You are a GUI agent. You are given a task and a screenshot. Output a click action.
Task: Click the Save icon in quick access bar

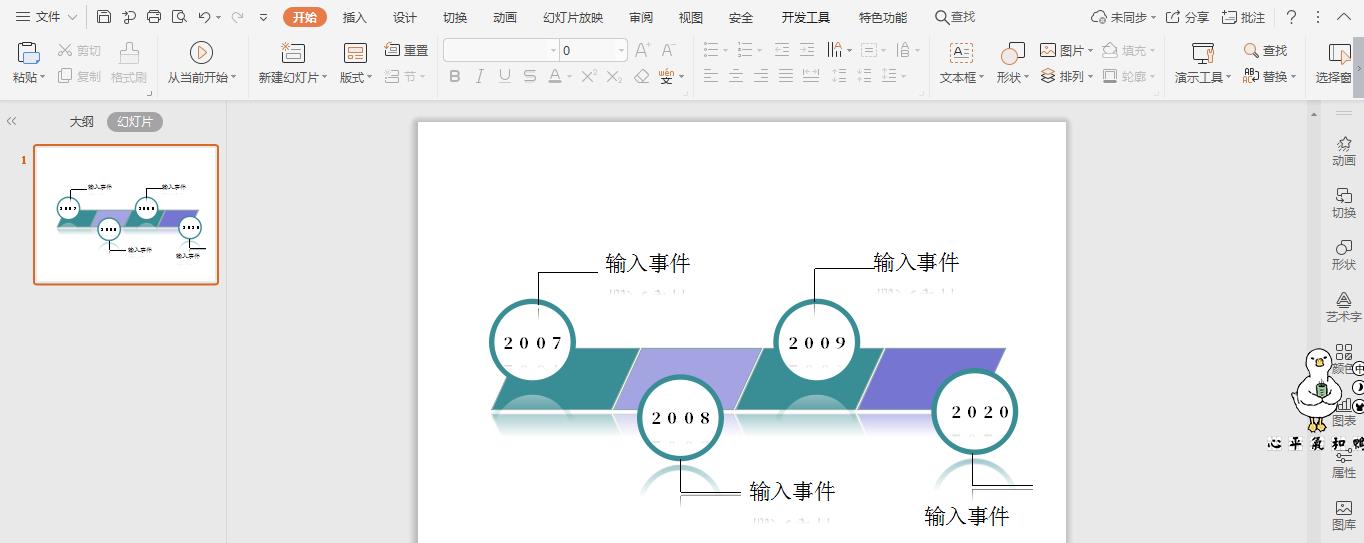104,17
